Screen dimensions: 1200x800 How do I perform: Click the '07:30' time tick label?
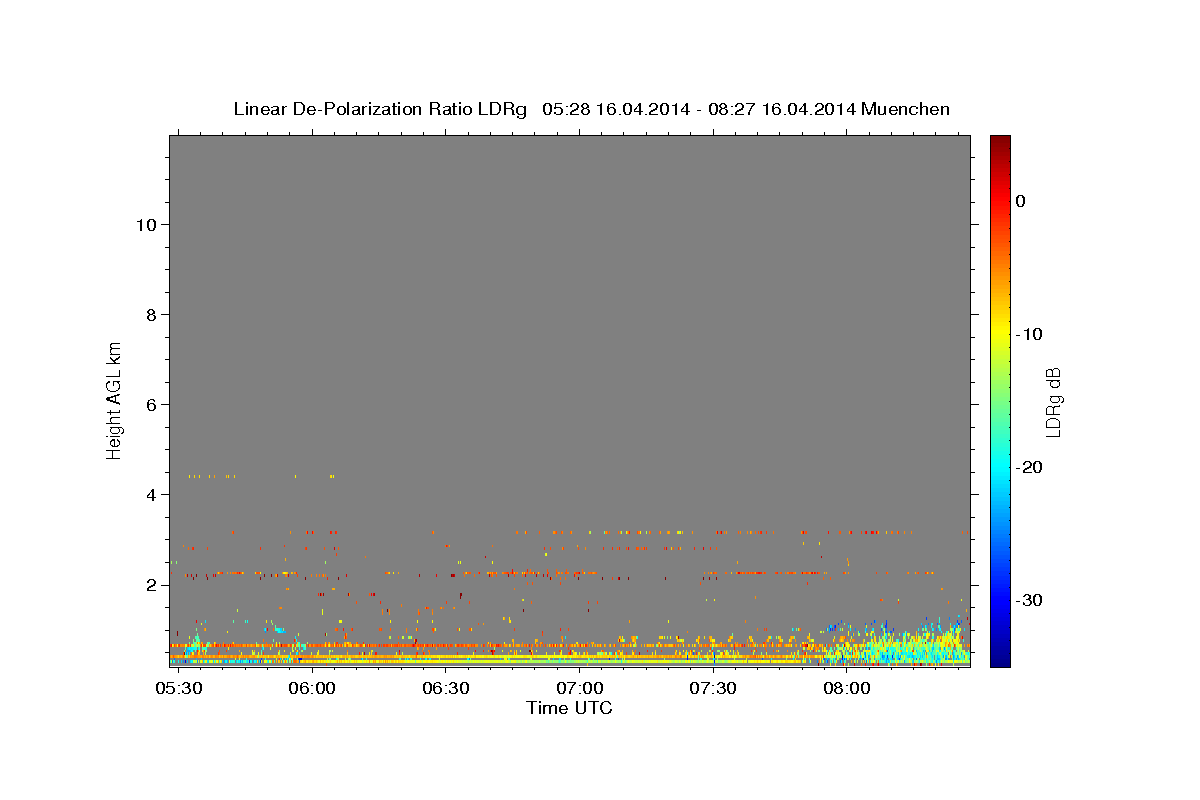712,688
